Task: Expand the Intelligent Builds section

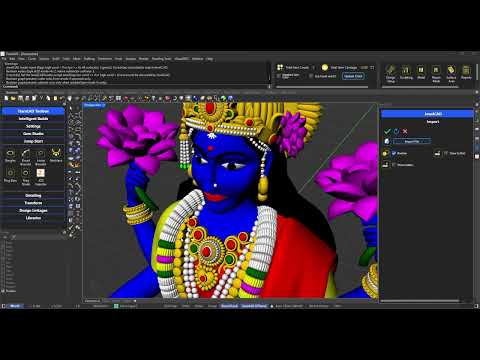Action: (x=33, y=119)
